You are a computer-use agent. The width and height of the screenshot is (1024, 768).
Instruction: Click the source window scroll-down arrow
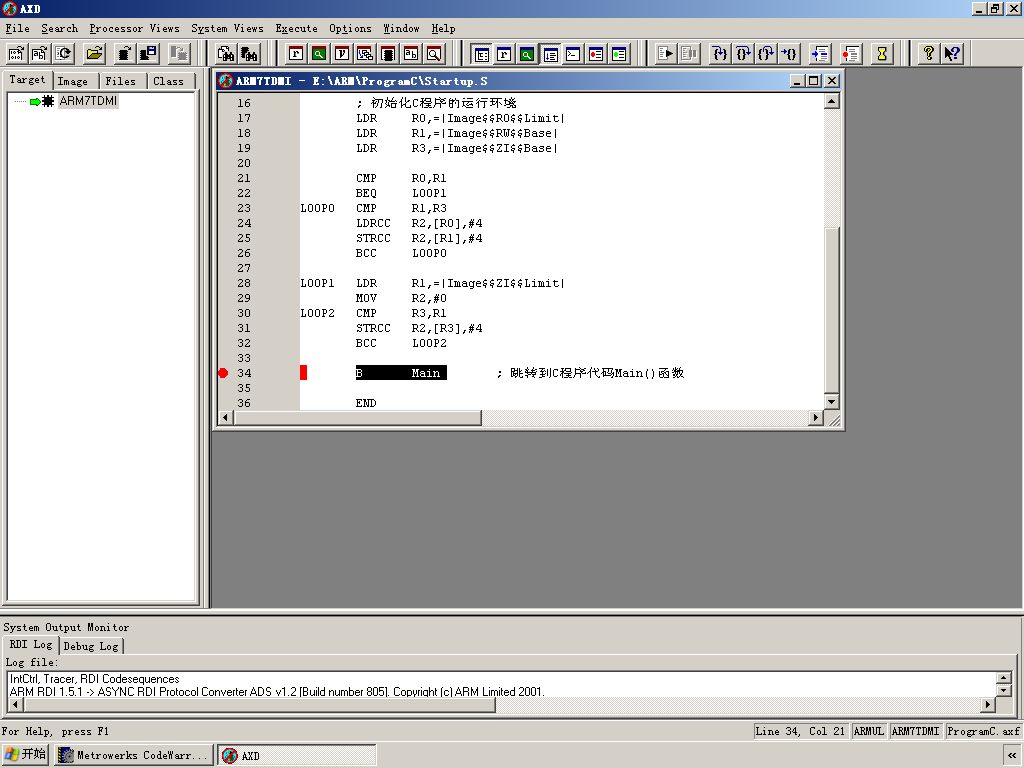click(831, 402)
